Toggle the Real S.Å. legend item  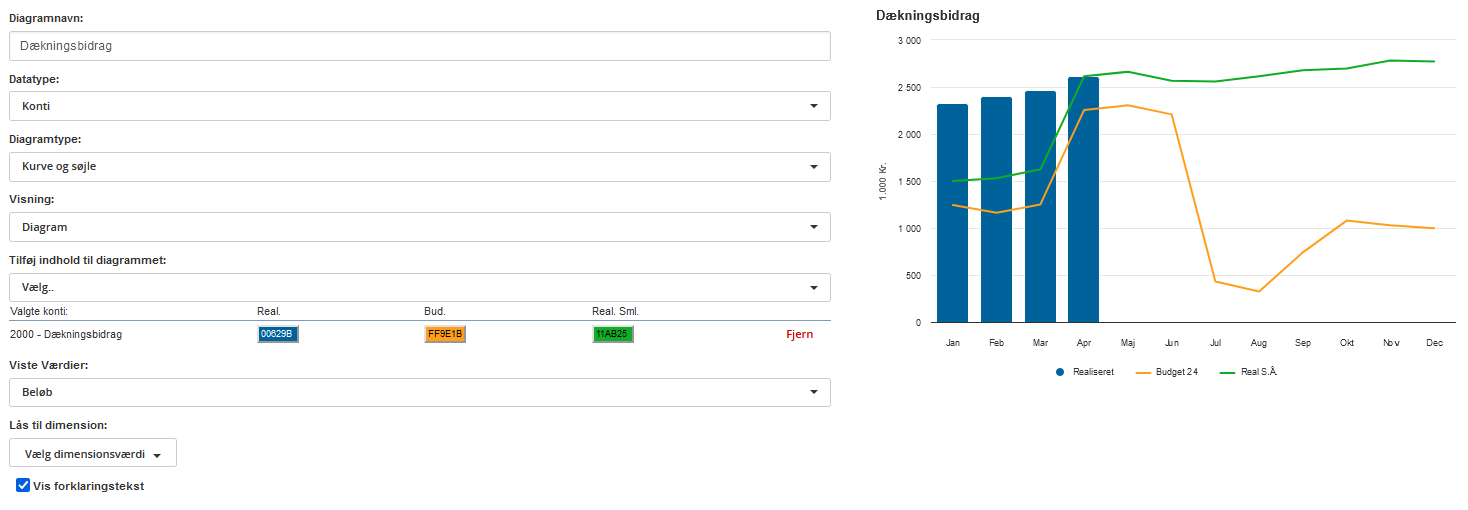(x=1251, y=372)
